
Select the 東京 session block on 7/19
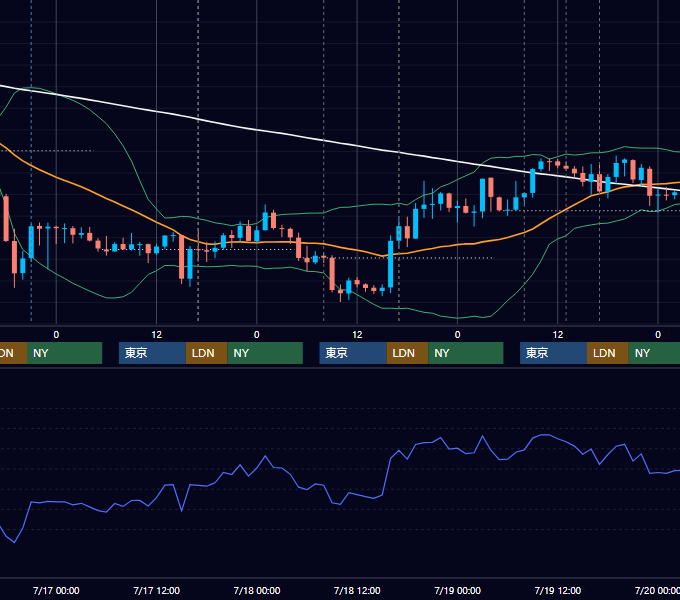(x=554, y=353)
